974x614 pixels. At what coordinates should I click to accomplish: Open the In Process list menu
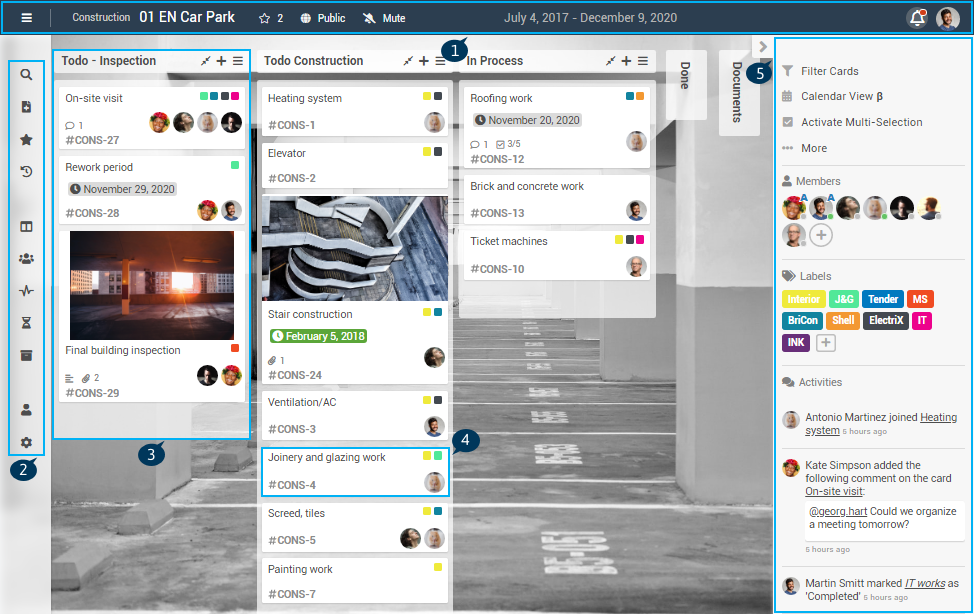(x=643, y=61)
